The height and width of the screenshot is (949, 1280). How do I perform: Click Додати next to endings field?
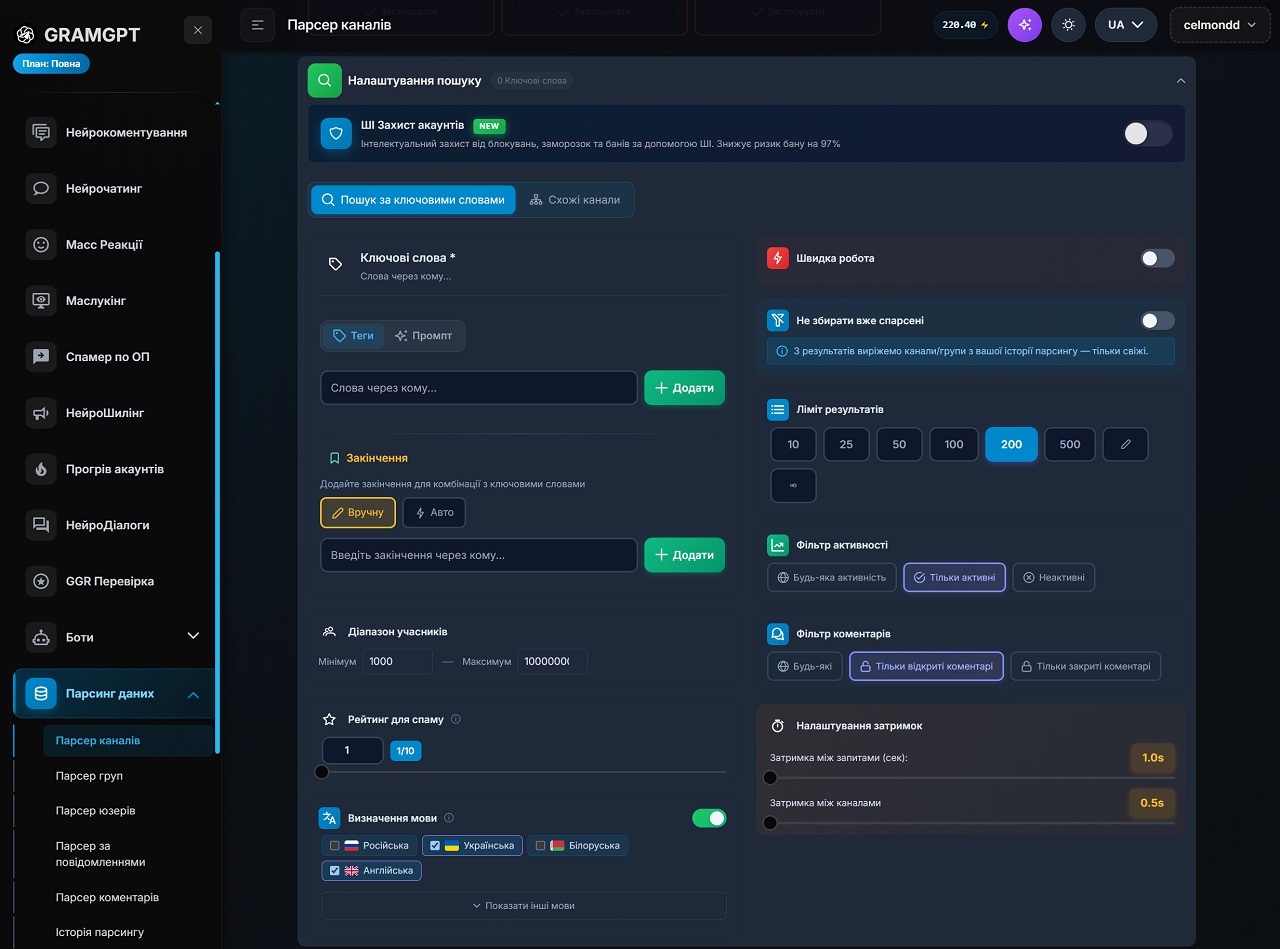684,555
